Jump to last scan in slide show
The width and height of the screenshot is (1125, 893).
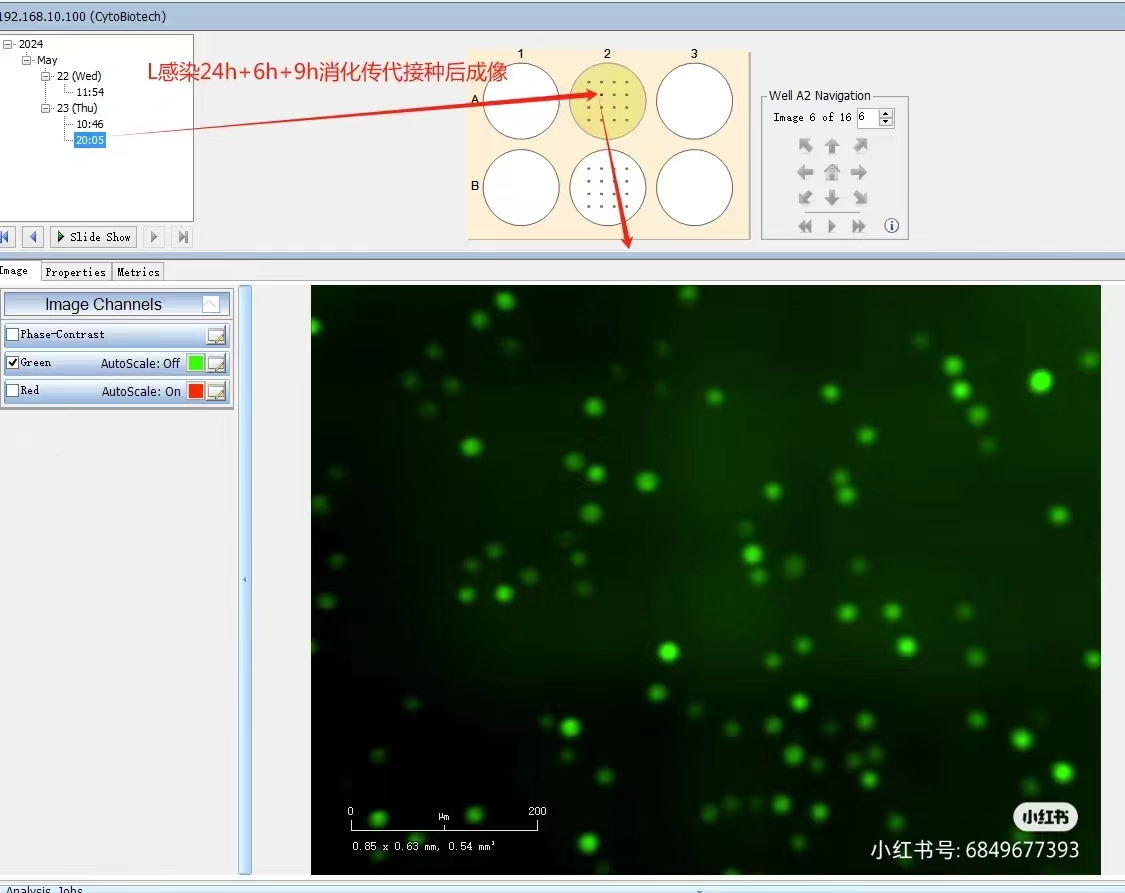183,237
